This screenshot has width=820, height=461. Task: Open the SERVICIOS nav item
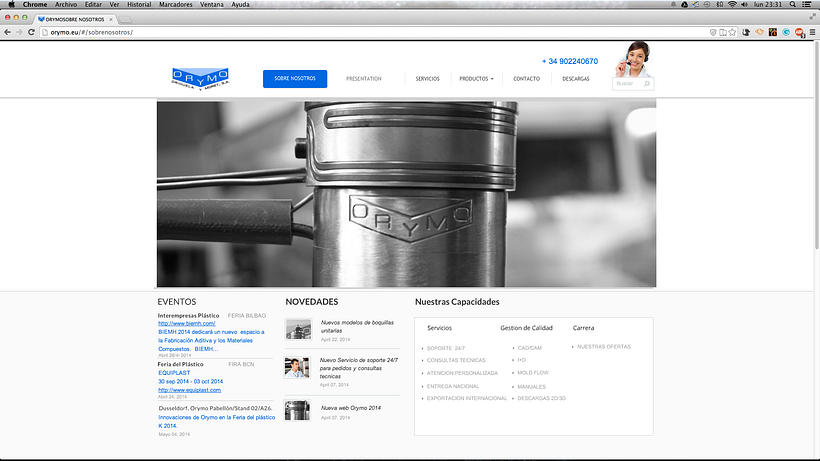427,79
